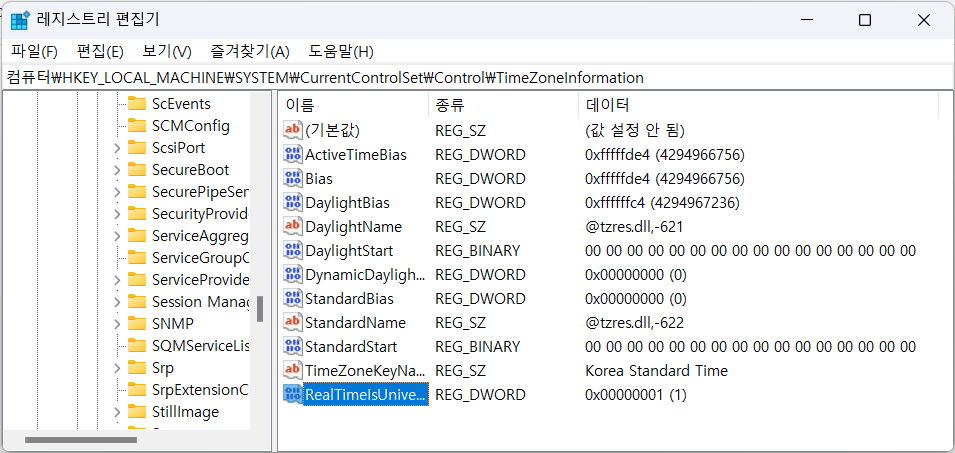Expand the SecurityProviders tree node
955x453 pixels.
117,214
